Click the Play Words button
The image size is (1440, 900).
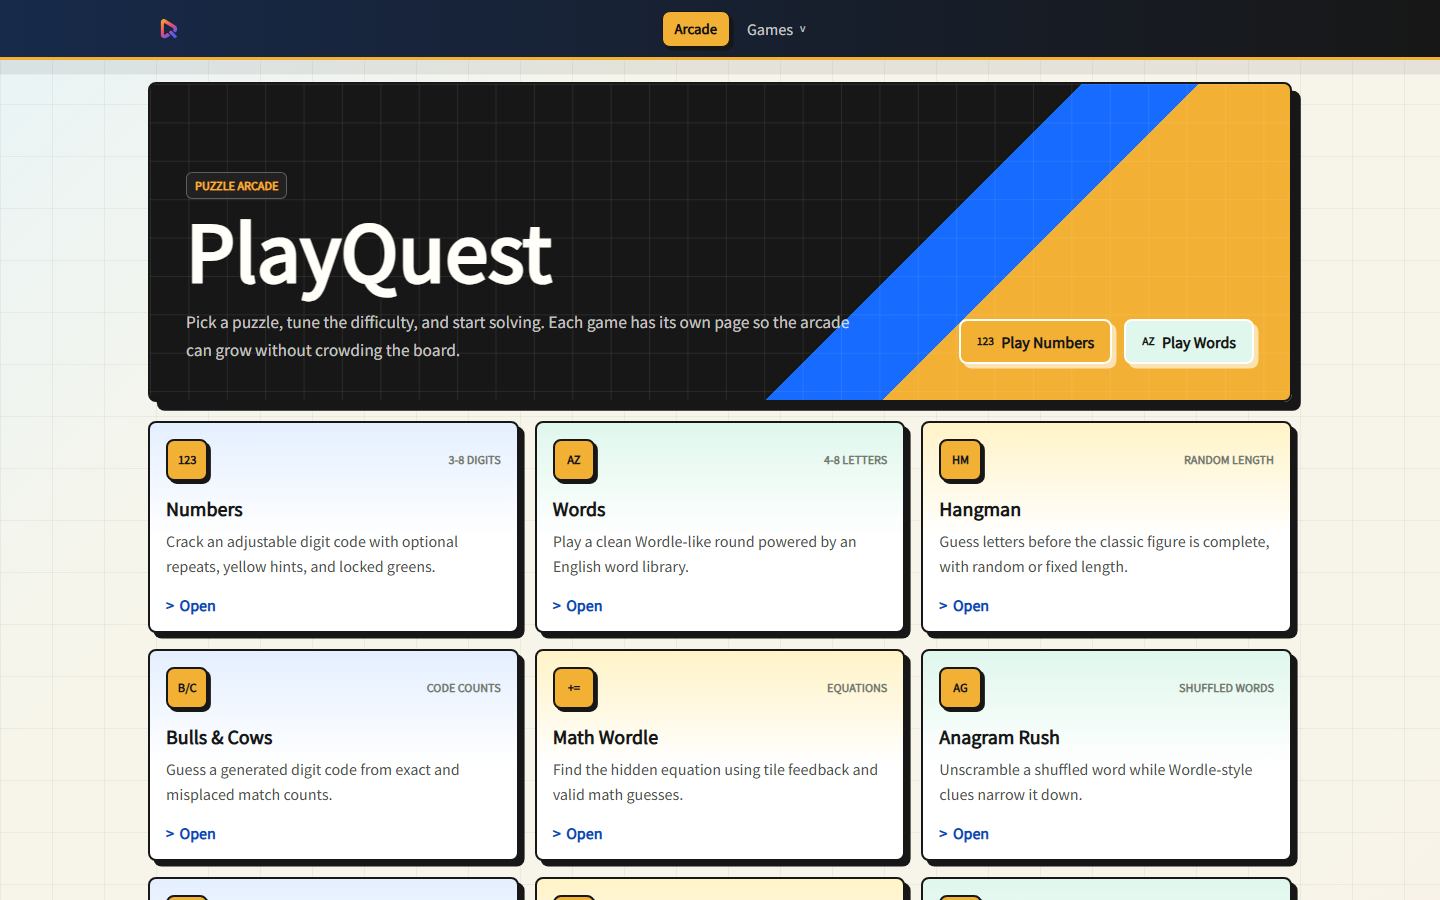(x=1189, y=342)
